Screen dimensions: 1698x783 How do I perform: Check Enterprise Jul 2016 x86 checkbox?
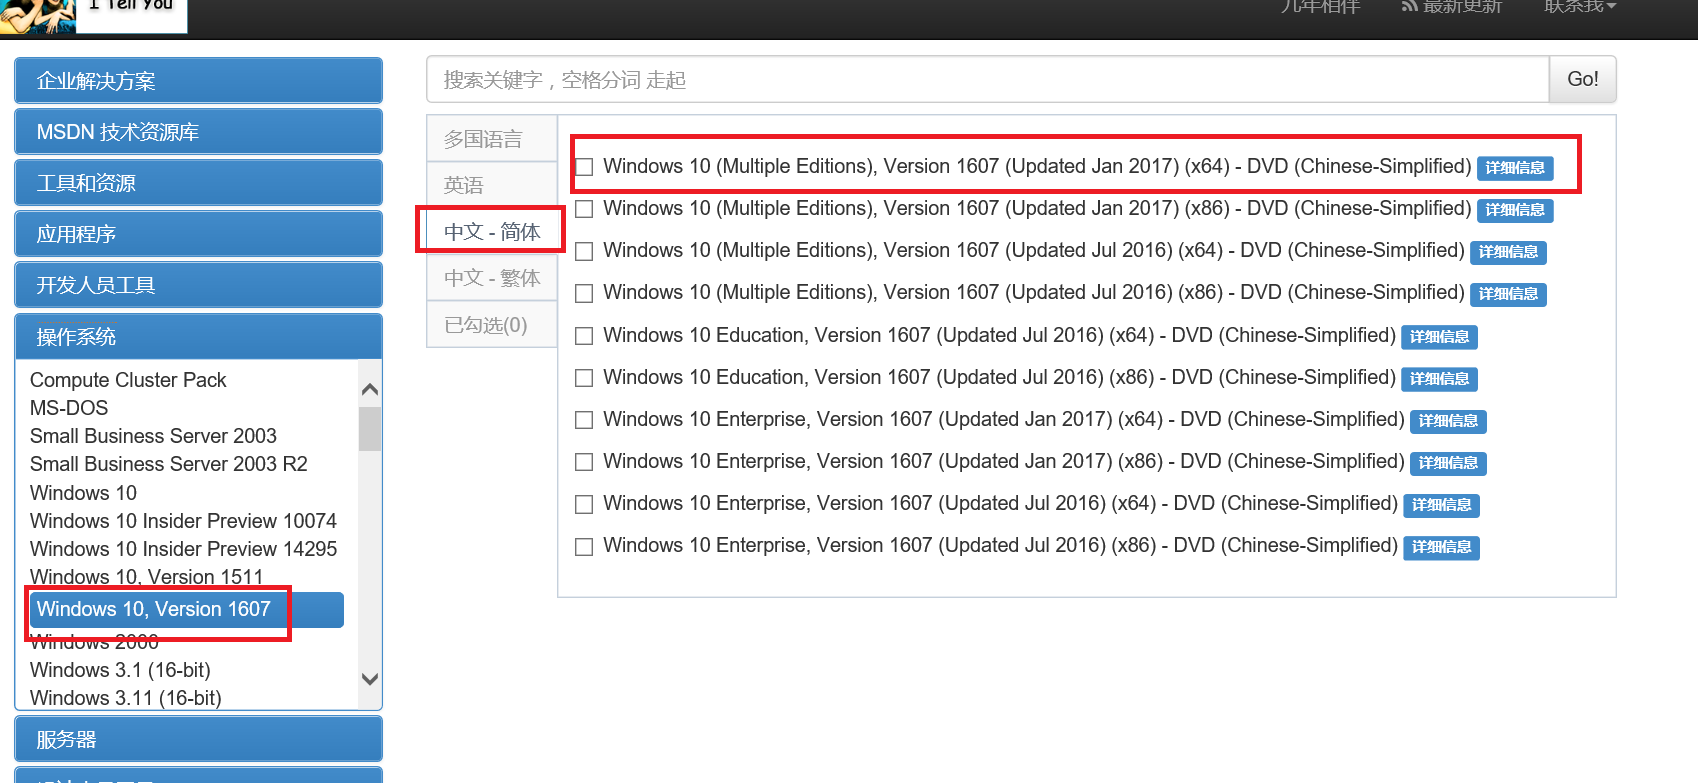[x=584, y=547]
